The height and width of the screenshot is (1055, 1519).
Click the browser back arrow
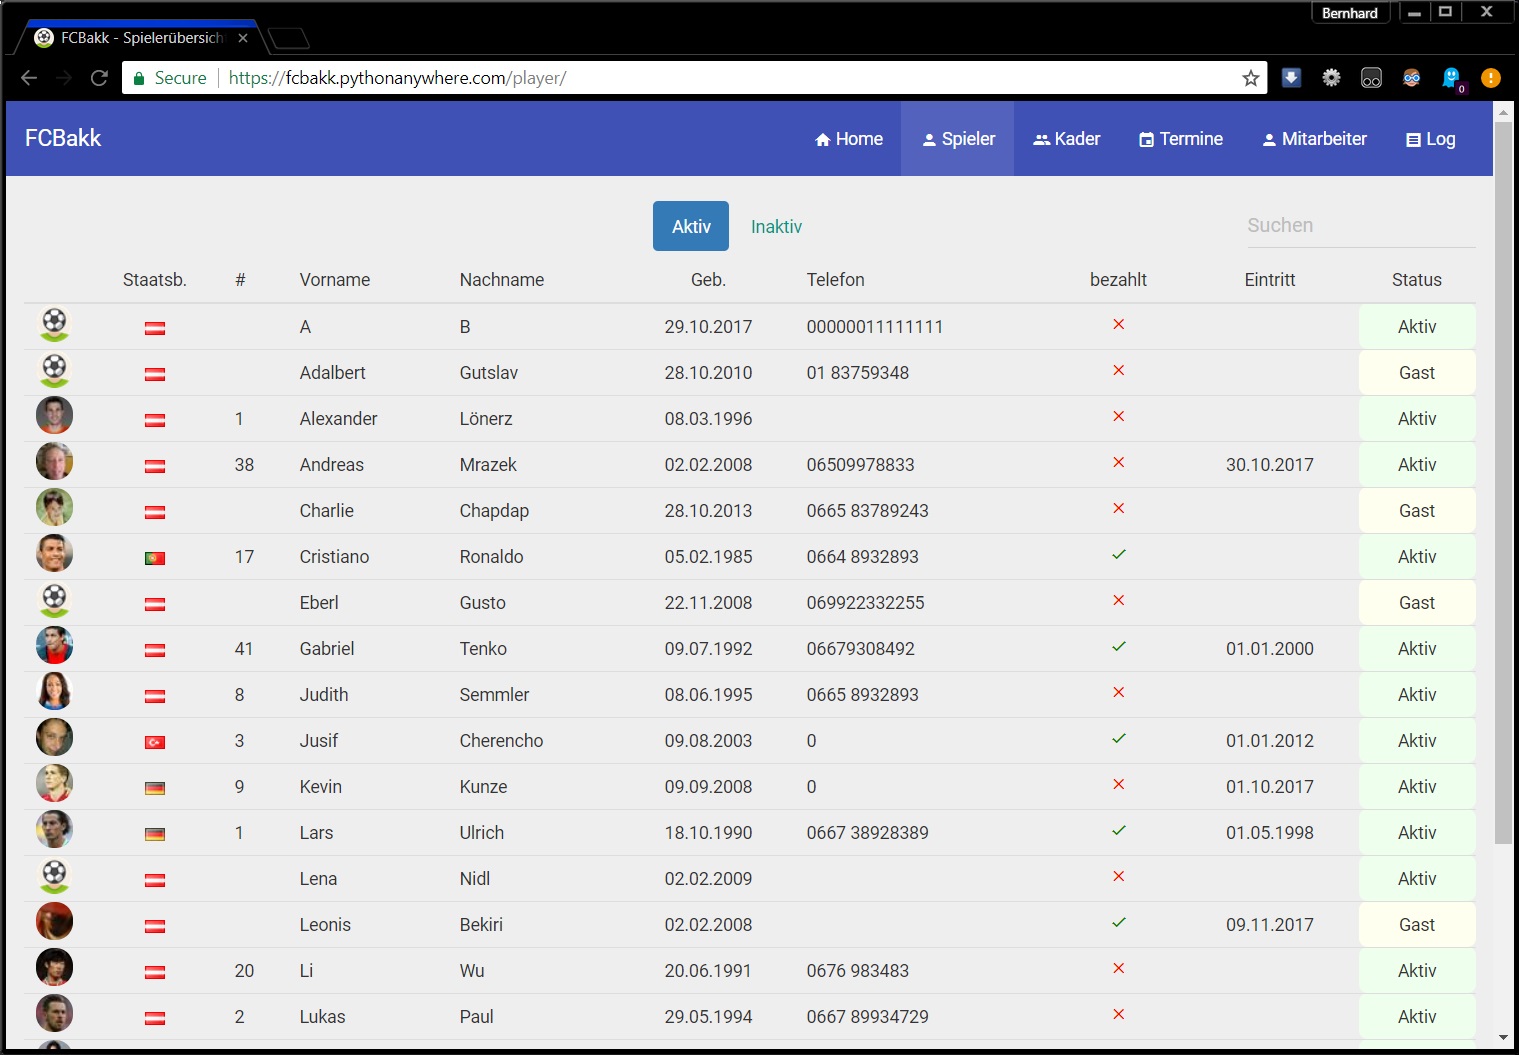(x=29, y=78)
